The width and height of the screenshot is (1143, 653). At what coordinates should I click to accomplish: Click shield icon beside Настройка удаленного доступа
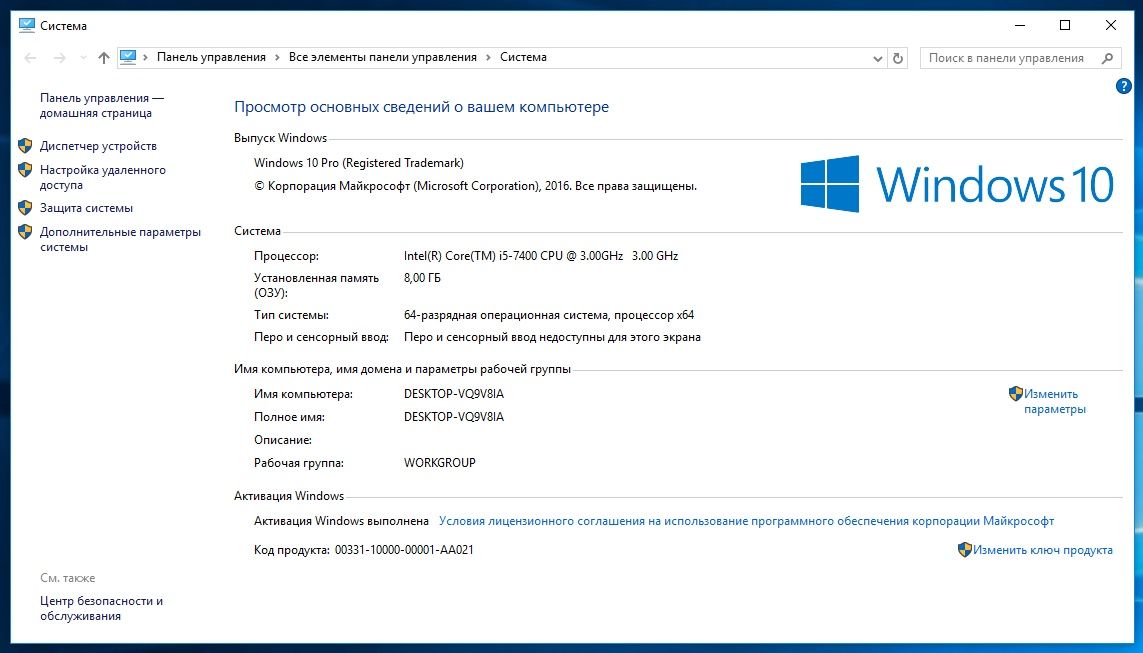26,170
